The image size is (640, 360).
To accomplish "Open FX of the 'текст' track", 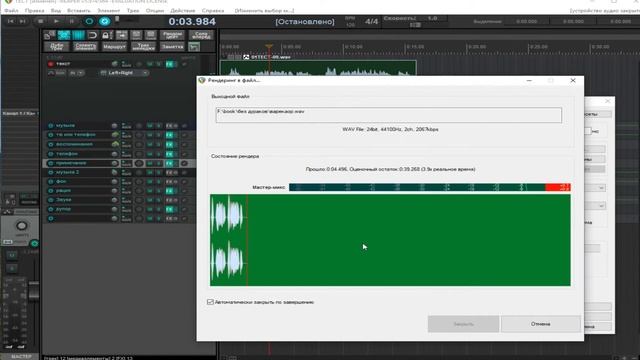I will click(169, 64).
